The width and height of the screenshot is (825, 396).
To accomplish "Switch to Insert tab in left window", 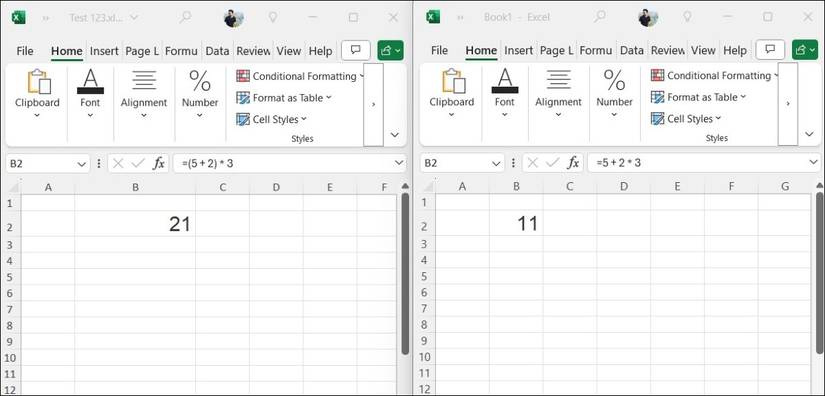I will click(x=104, y=51).
